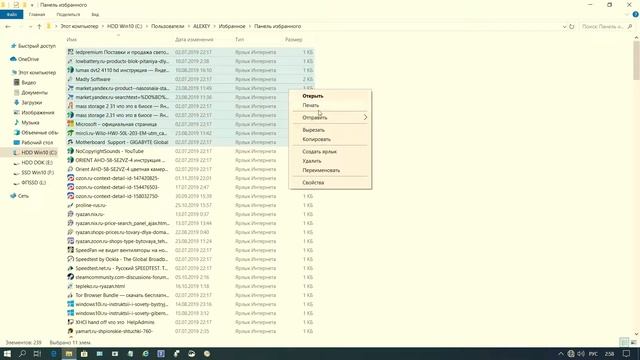640x360 pixels.
Task: Sort by the Дата изменения column header
Action: (194, 40)
